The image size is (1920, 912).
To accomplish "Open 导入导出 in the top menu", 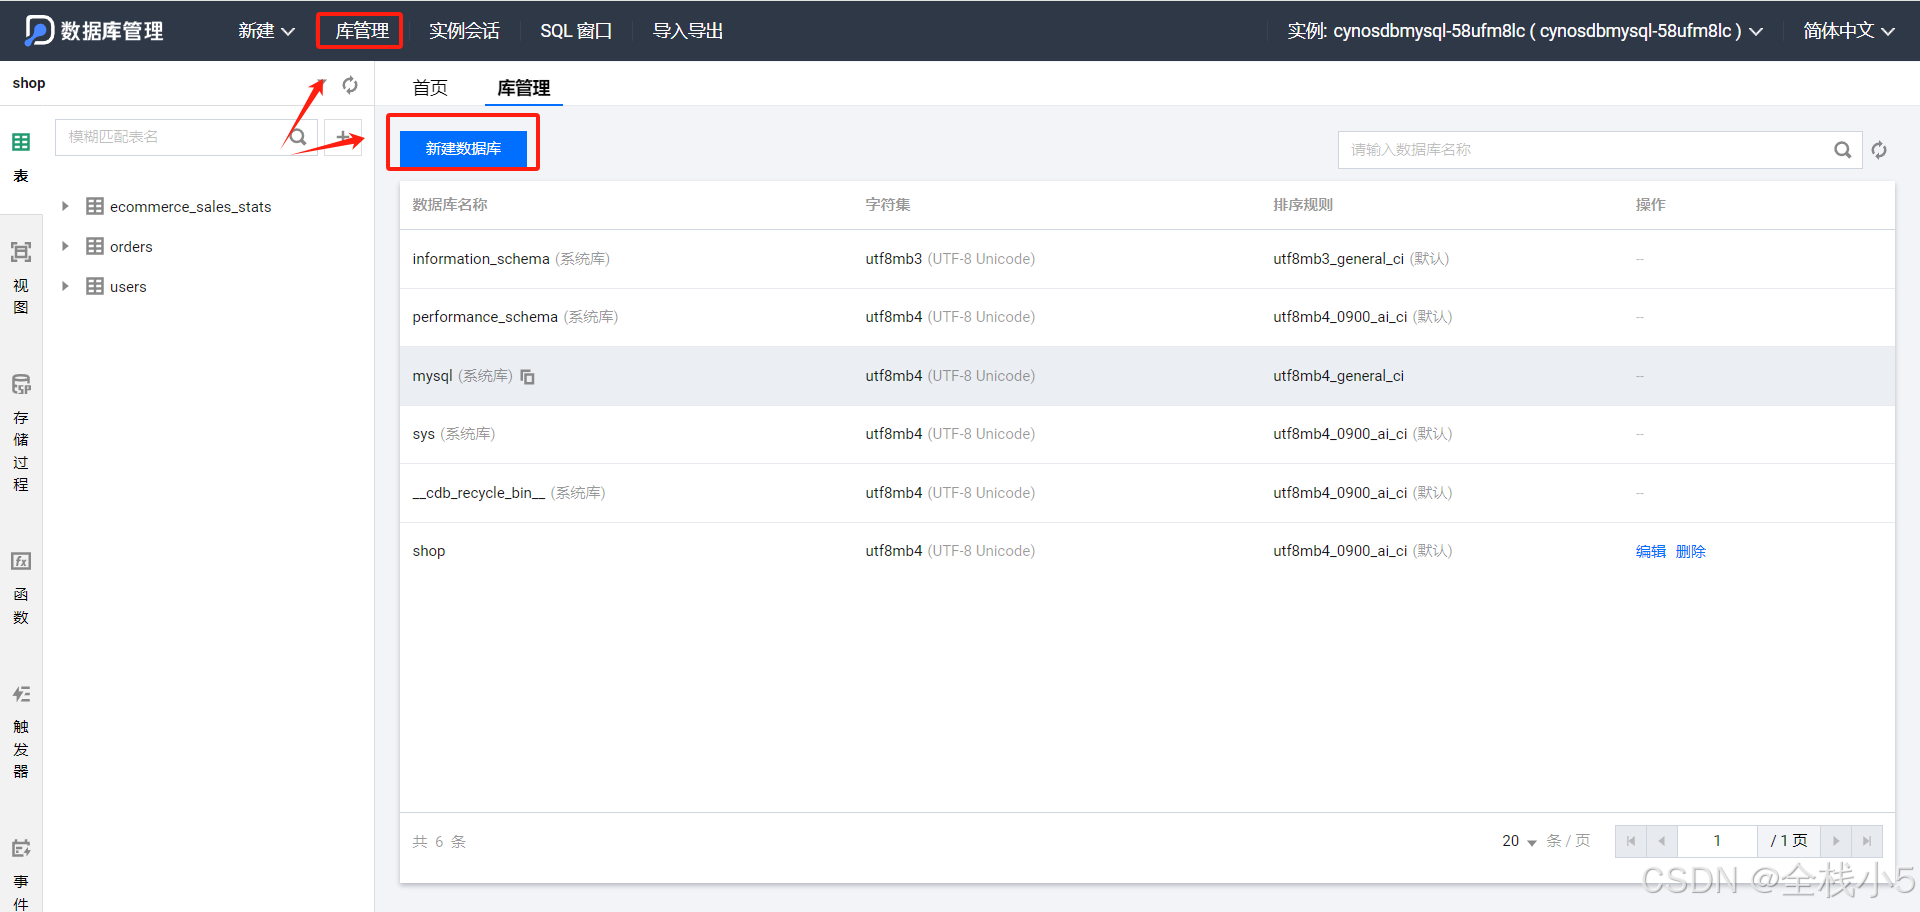I will [x=688, y=31].
